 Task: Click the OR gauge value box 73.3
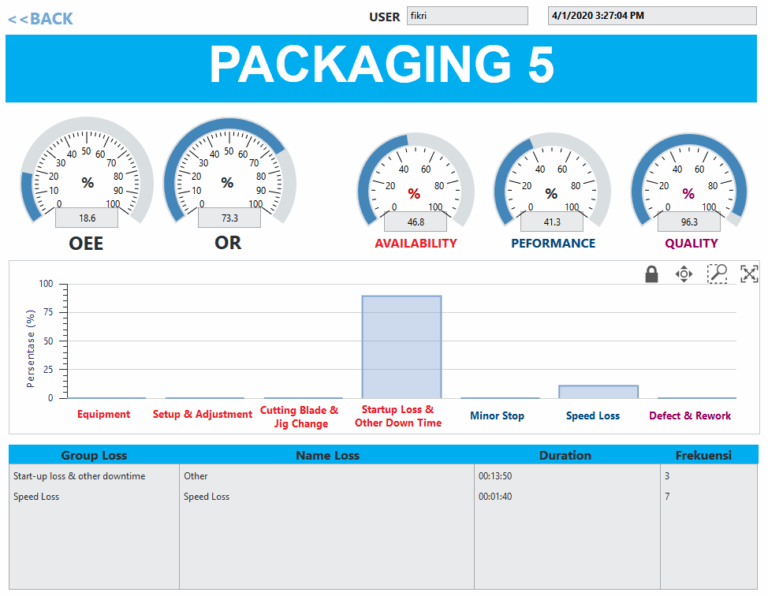(x=229, y=218)
